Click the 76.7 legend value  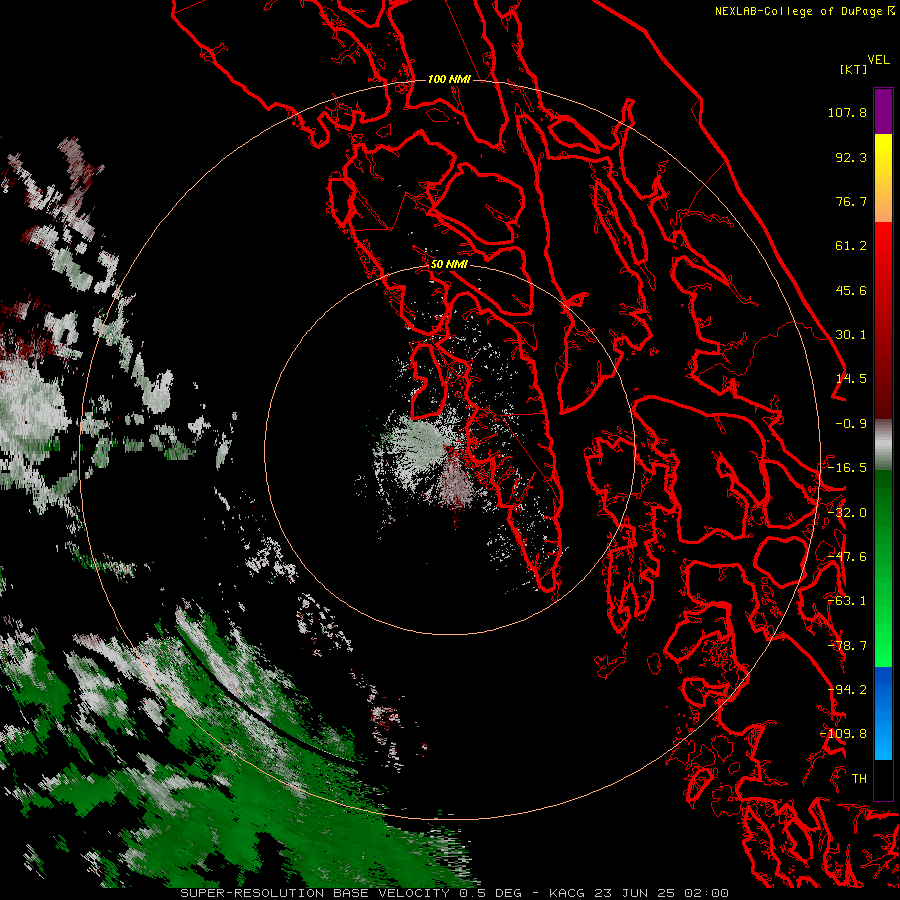click(x=851, y=201)
